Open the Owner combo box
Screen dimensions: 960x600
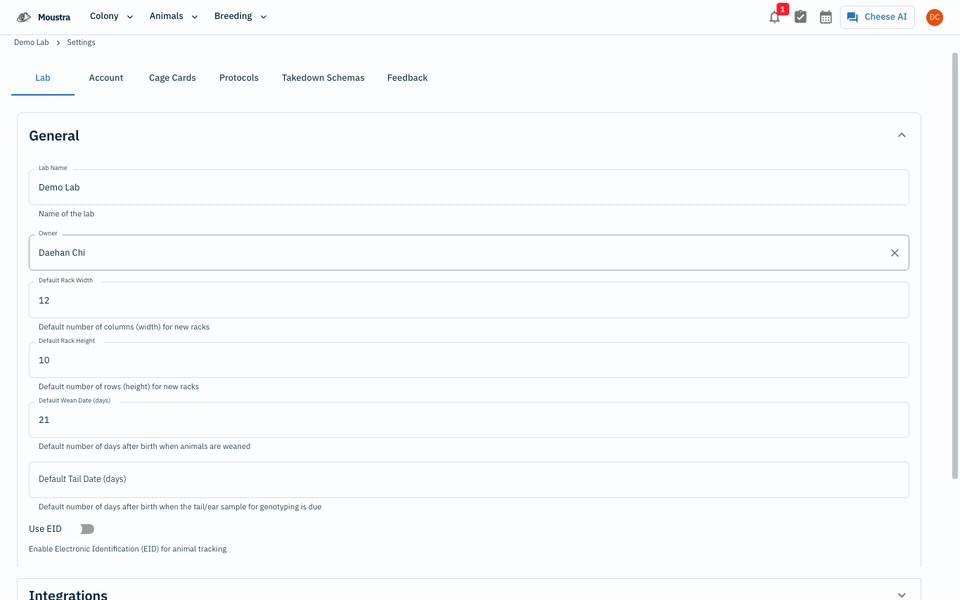coord(469,253)
